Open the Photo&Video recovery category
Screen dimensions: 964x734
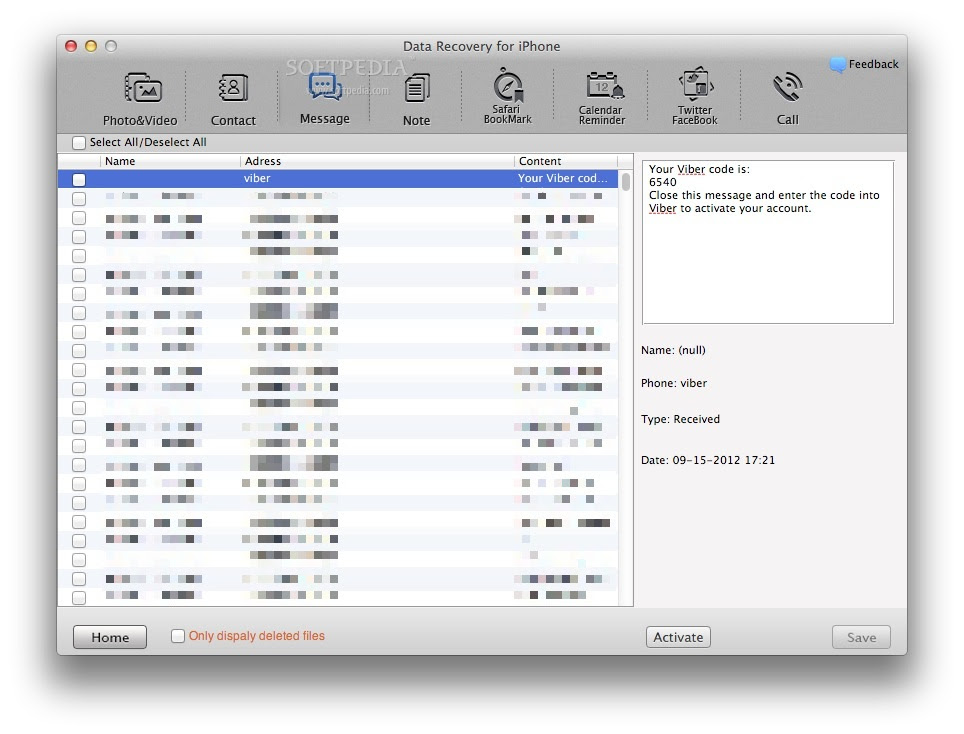(x=140, y=98)
